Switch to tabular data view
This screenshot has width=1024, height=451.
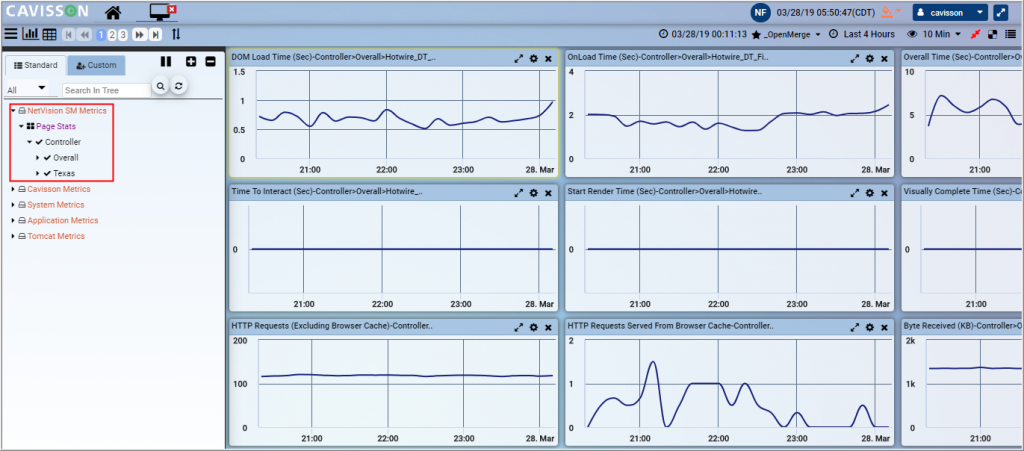pos(49,35)
